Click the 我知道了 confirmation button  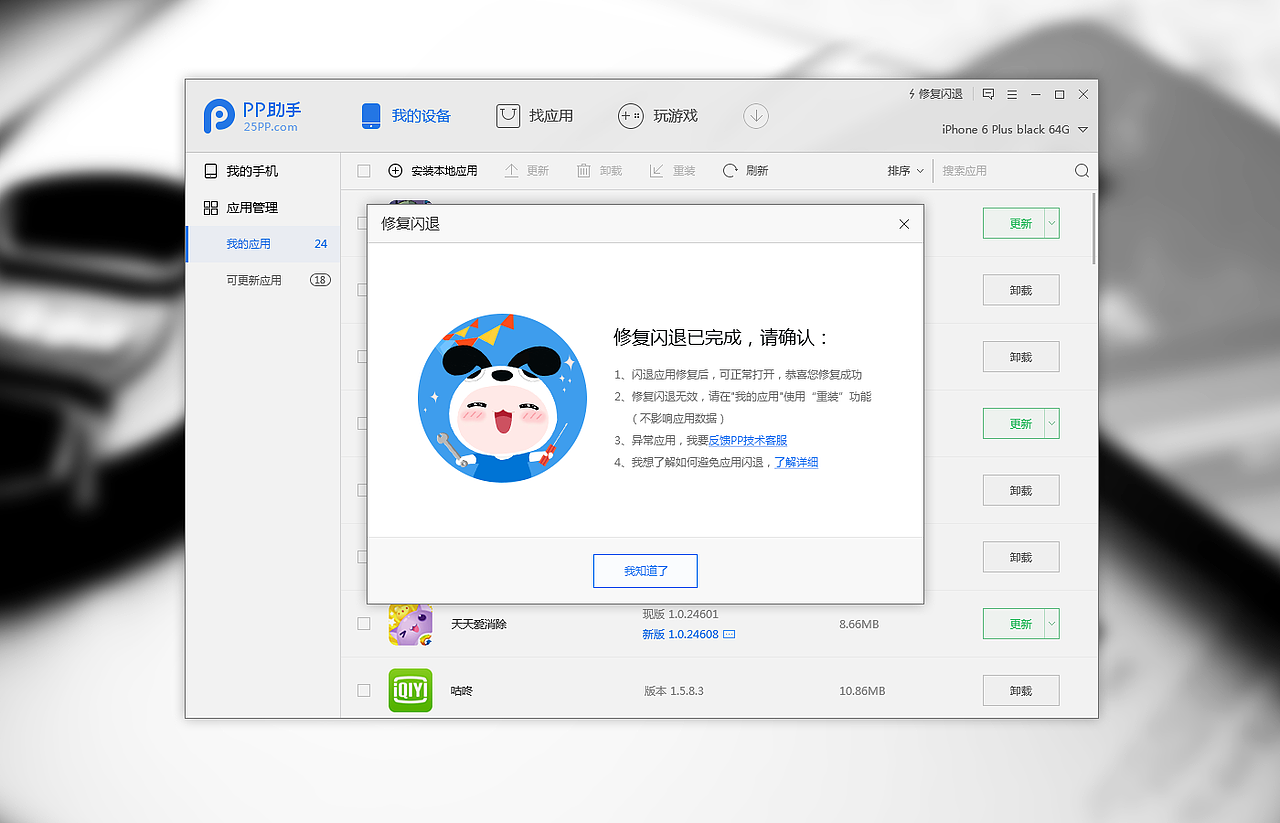pyautogui.click(x=645, y=570)
